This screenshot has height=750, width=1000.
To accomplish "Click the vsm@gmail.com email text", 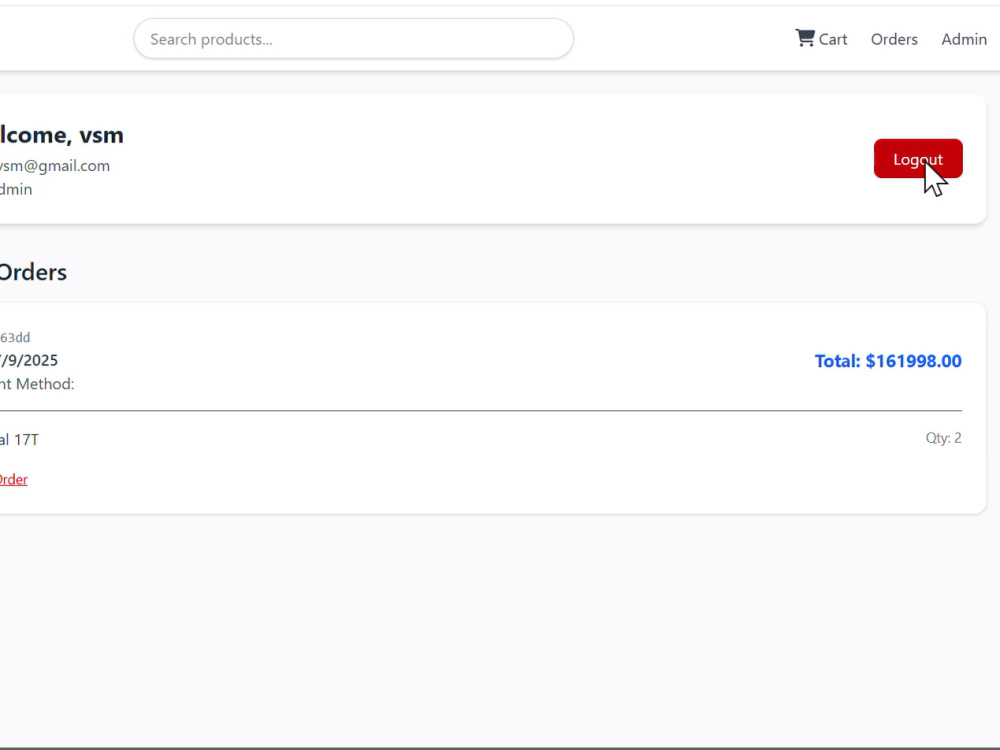I will click(x=55, y=166).
